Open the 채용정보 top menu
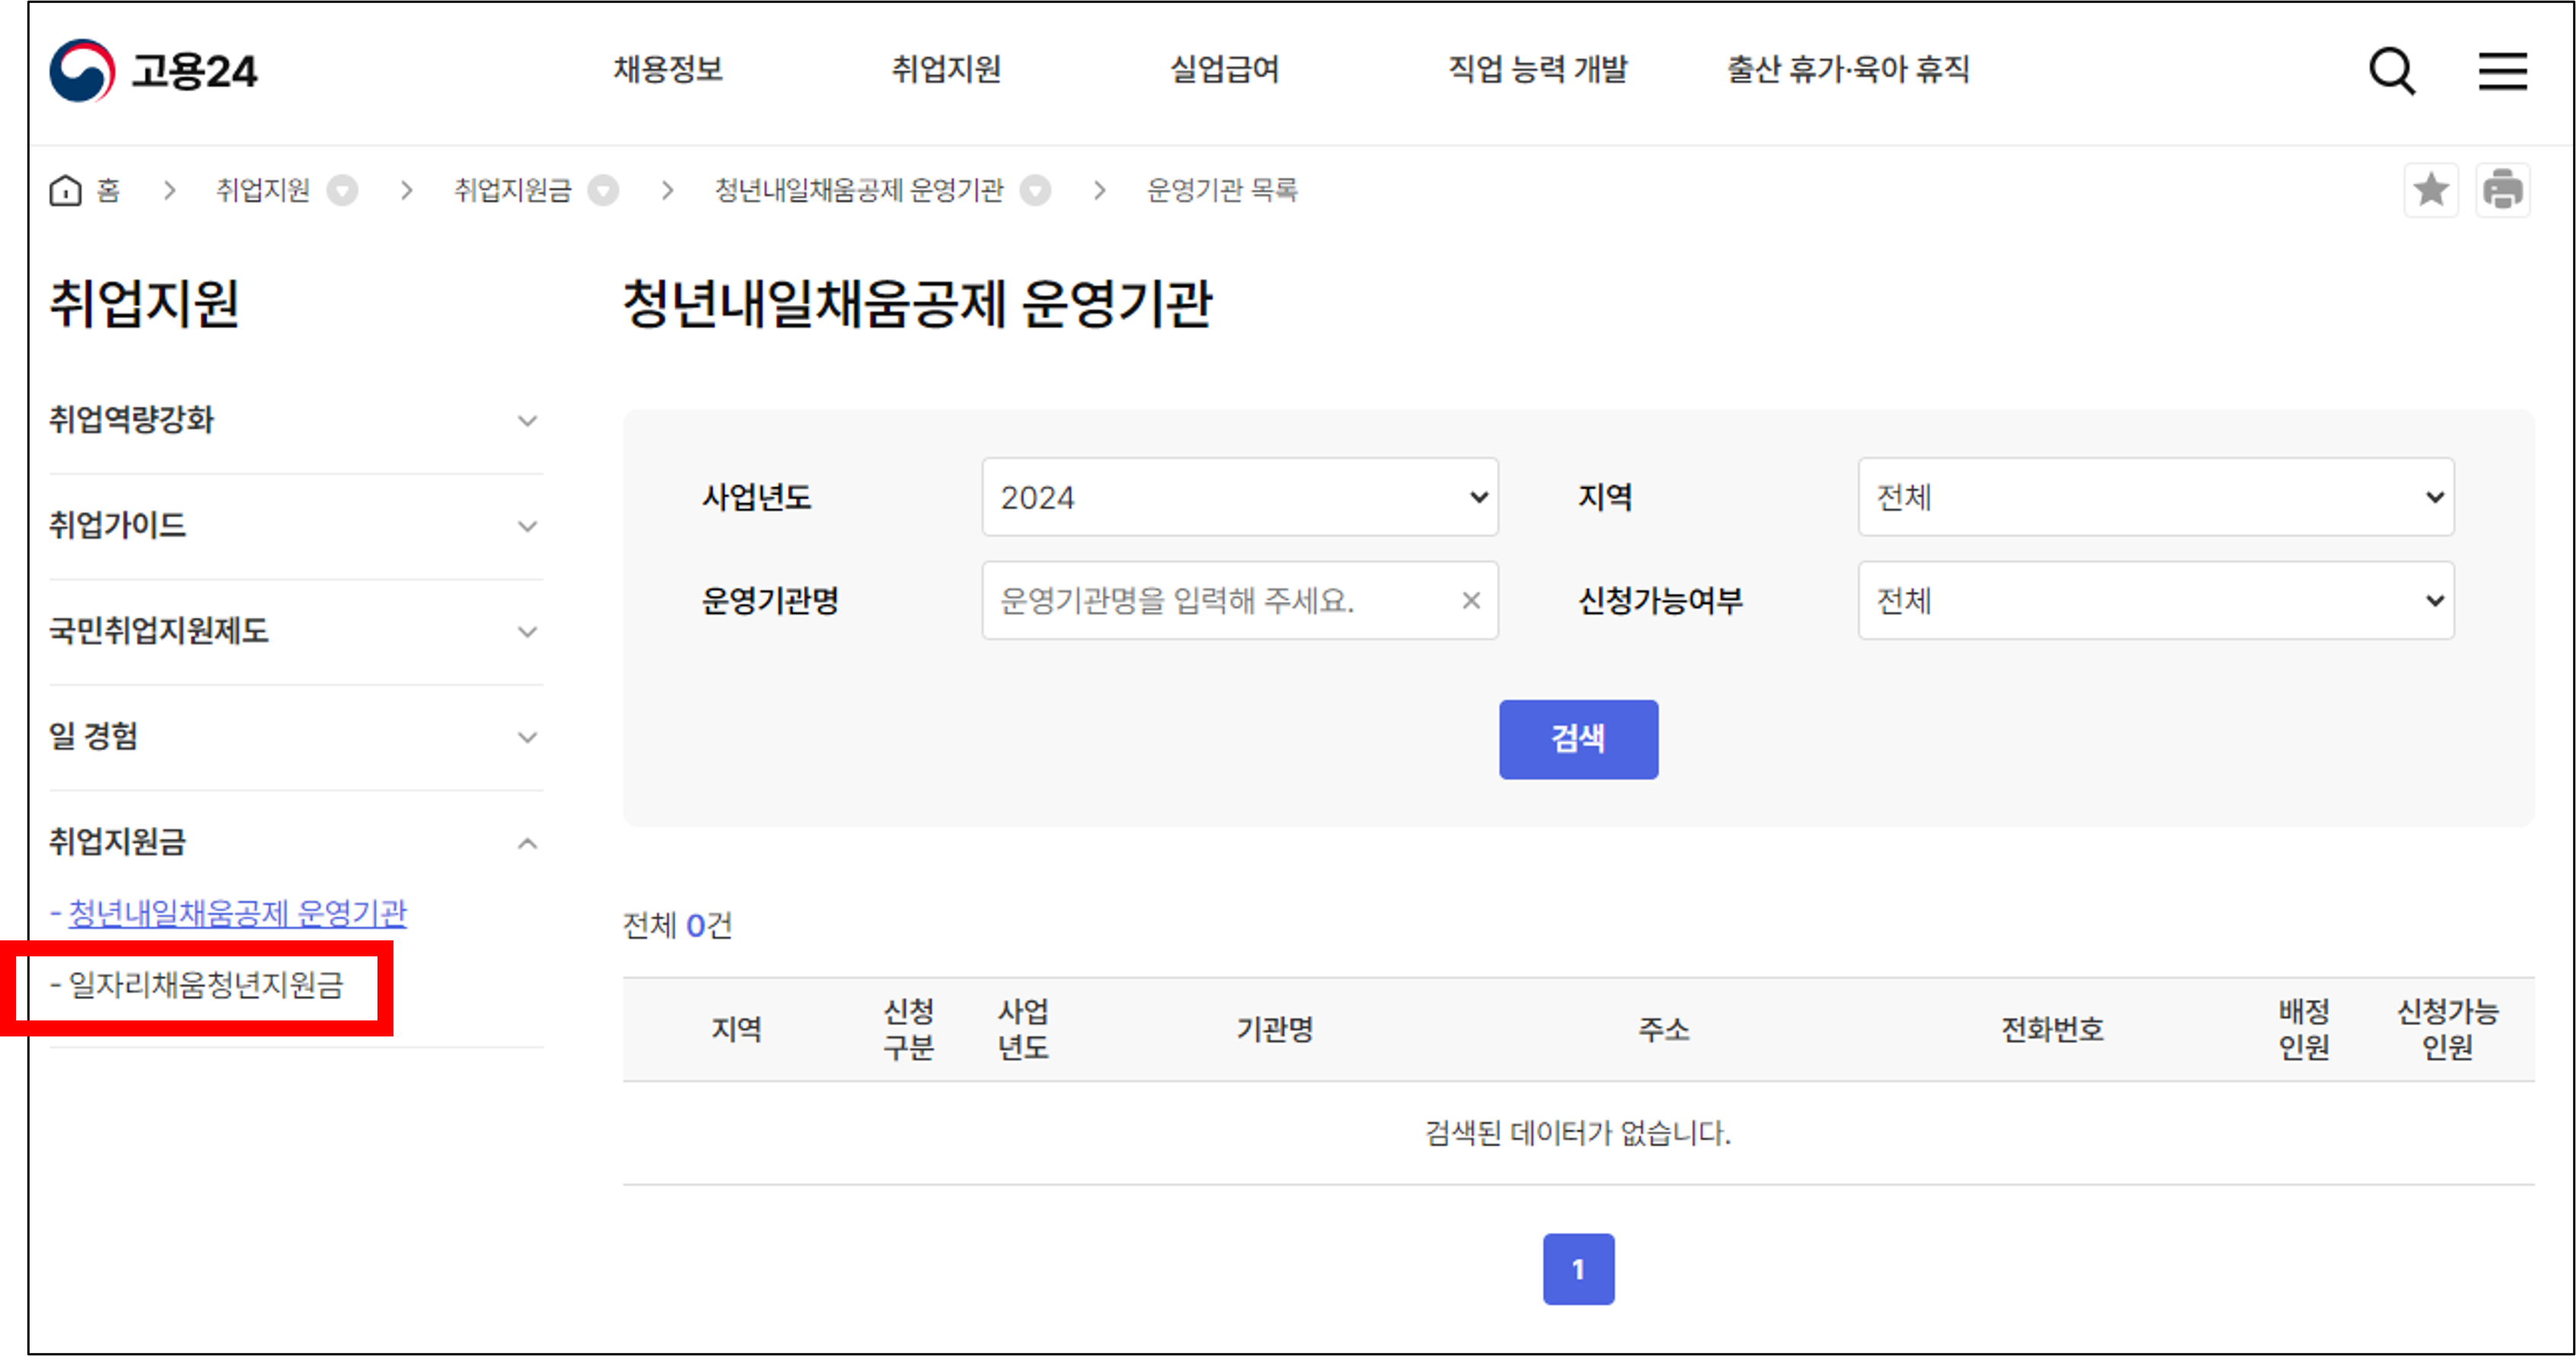Viewport: 2576px width, 1356px height. (x=668, y=69)
